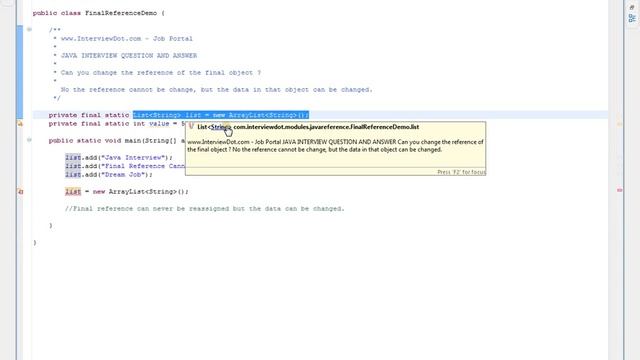Screen dimensions: 640x360
Task: Click the warning marker beside the value field line
Action: [x=20, y=123]
